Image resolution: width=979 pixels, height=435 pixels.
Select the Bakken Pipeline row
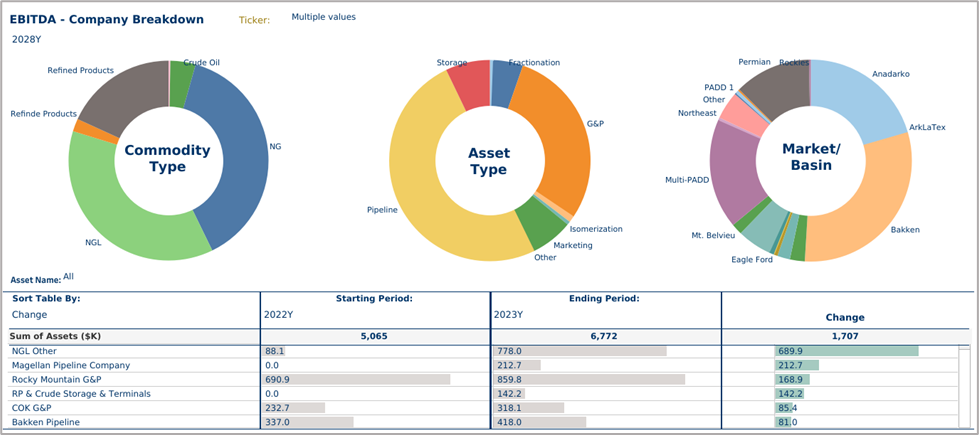point(486,423)
